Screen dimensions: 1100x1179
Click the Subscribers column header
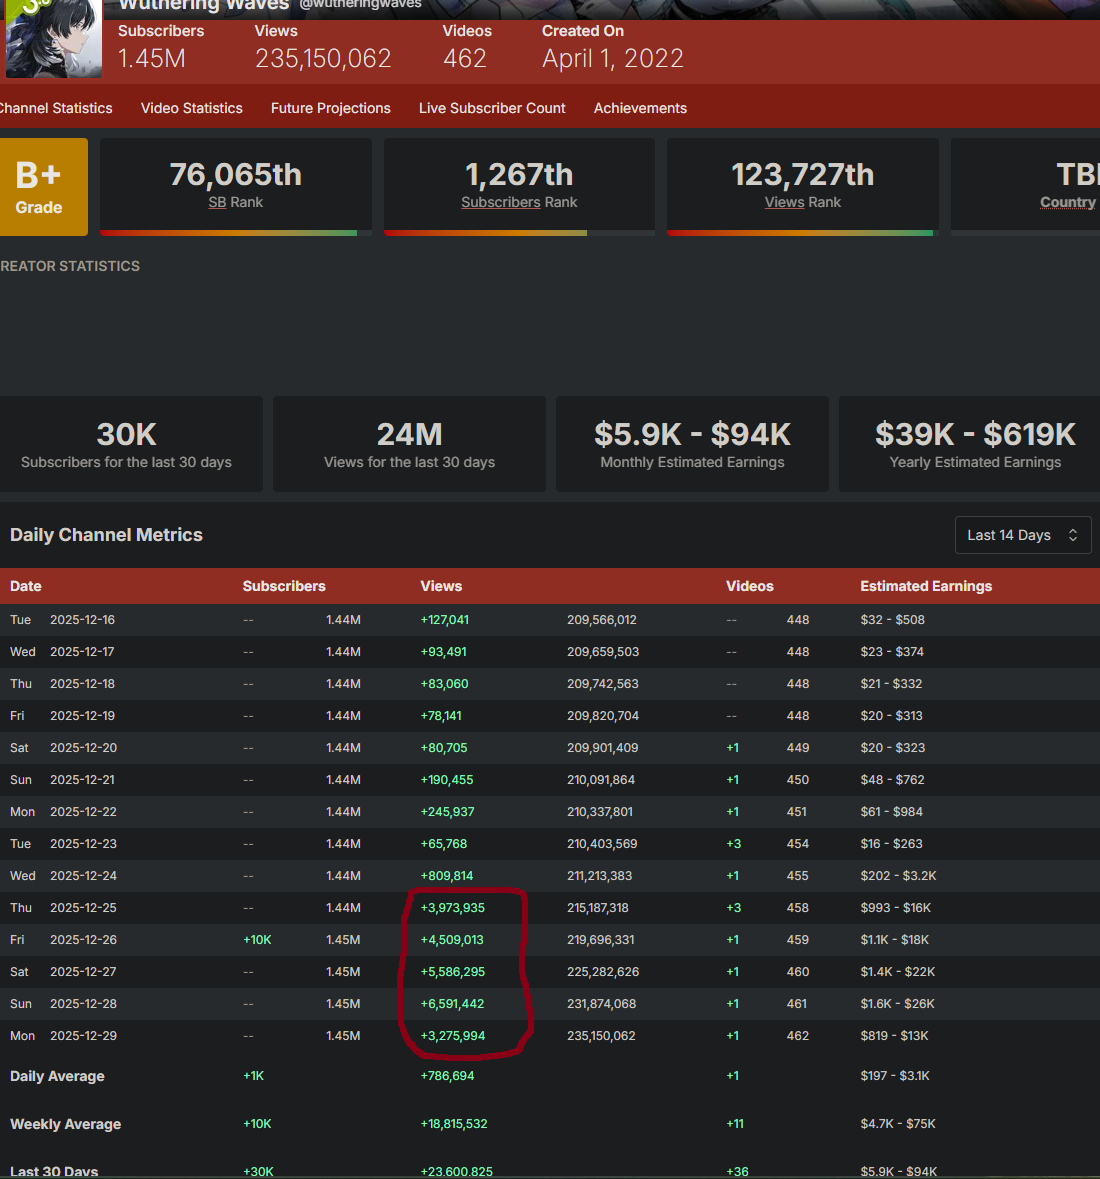[284, 586]
